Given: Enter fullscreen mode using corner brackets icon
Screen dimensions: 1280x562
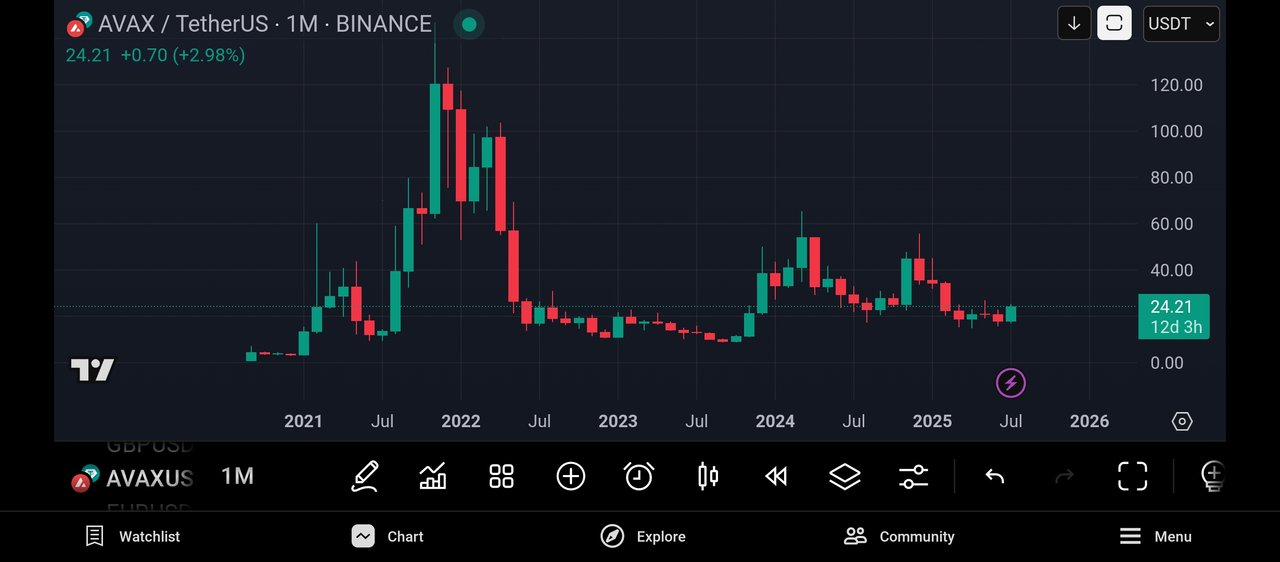Looking at the screenshot, I should pos(1132,477).
